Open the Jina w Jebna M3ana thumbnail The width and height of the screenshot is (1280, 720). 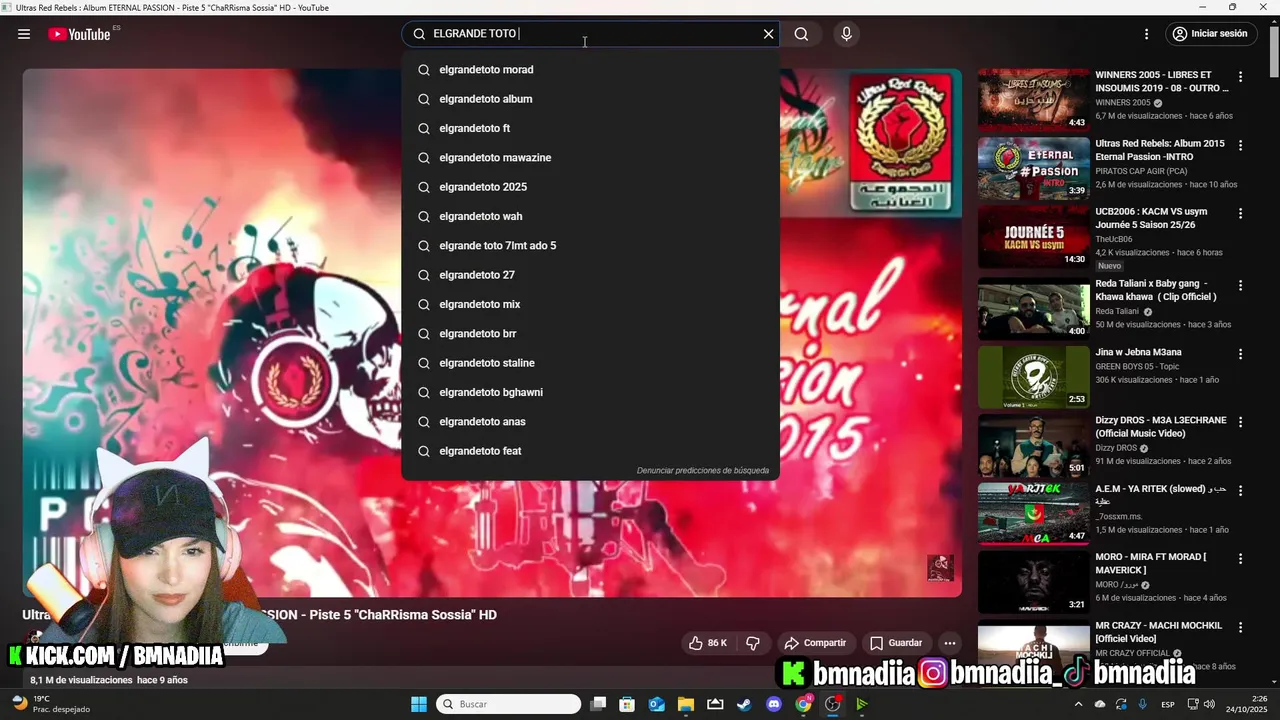click(1034, 377)
